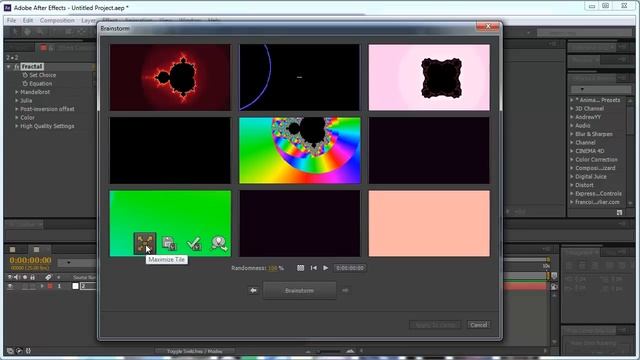This screenshot has width=640, height=360.
Task: Click the first icon at timeline bottom left
Action: tap(10, 351)
